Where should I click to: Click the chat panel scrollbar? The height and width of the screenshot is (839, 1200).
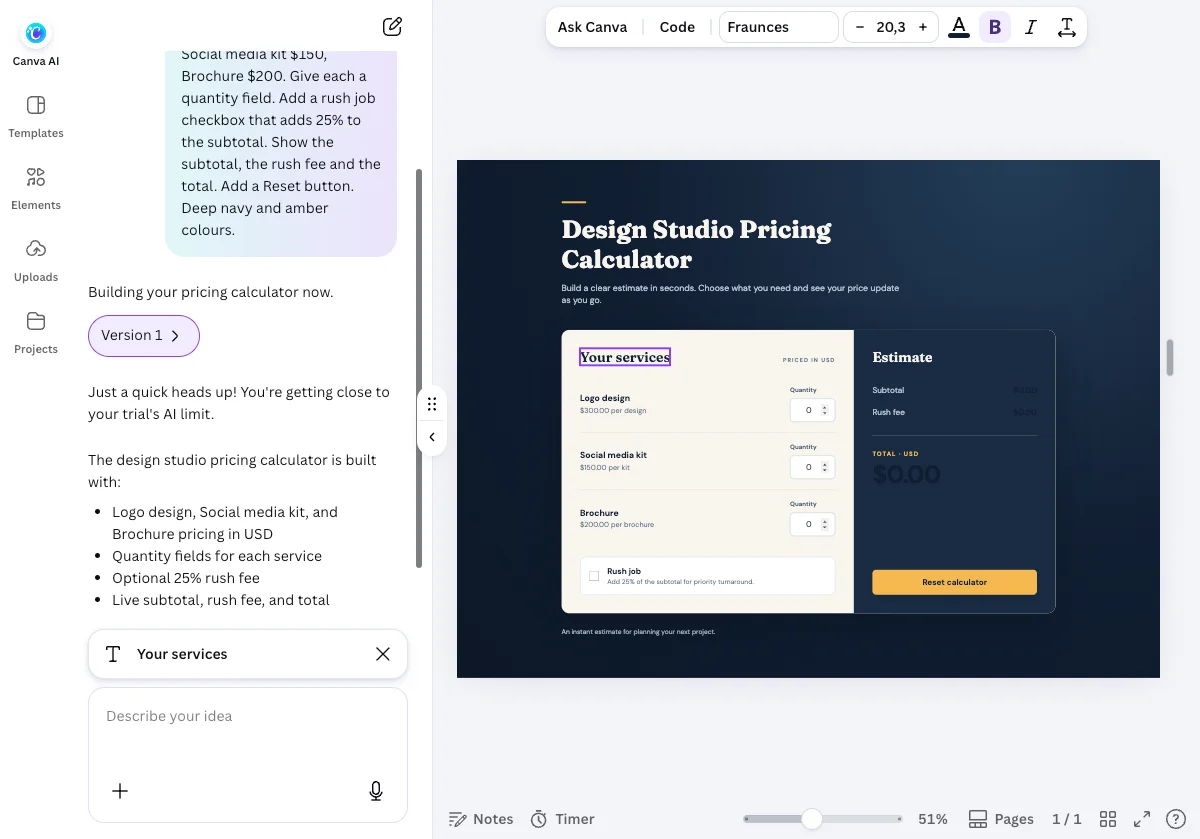point(419,368)
